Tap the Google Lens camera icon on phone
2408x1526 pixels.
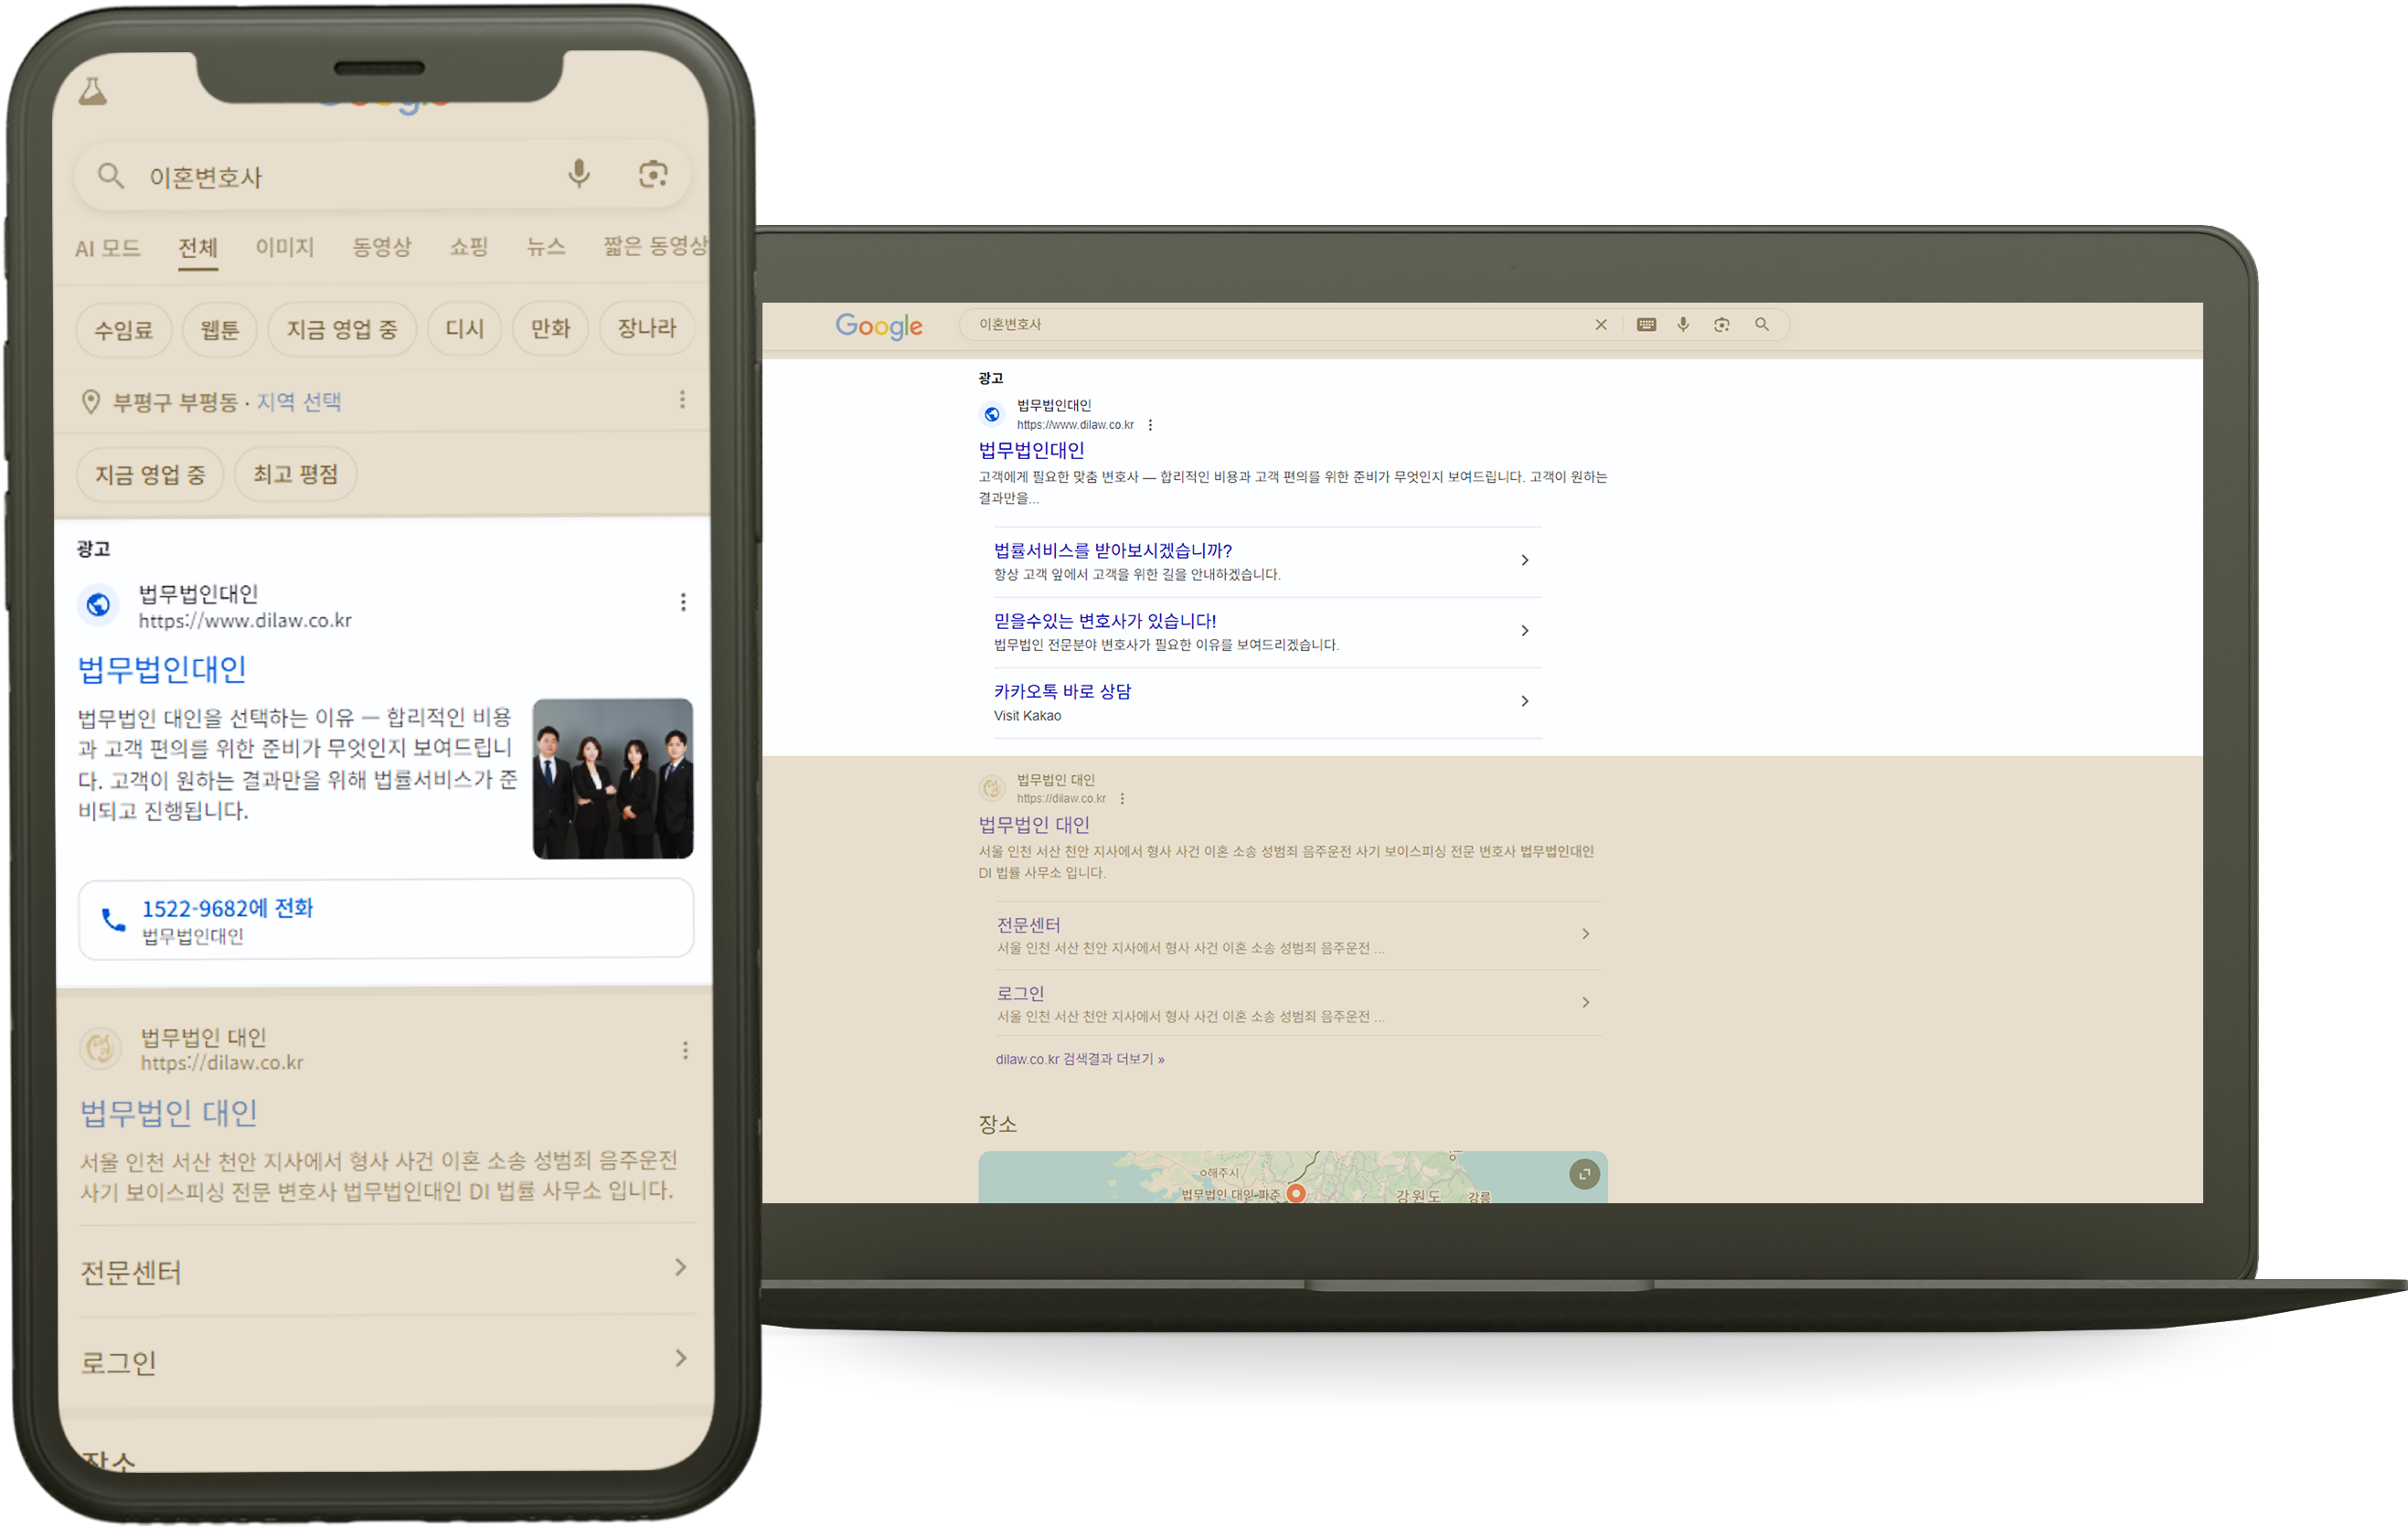click(653, 174)
